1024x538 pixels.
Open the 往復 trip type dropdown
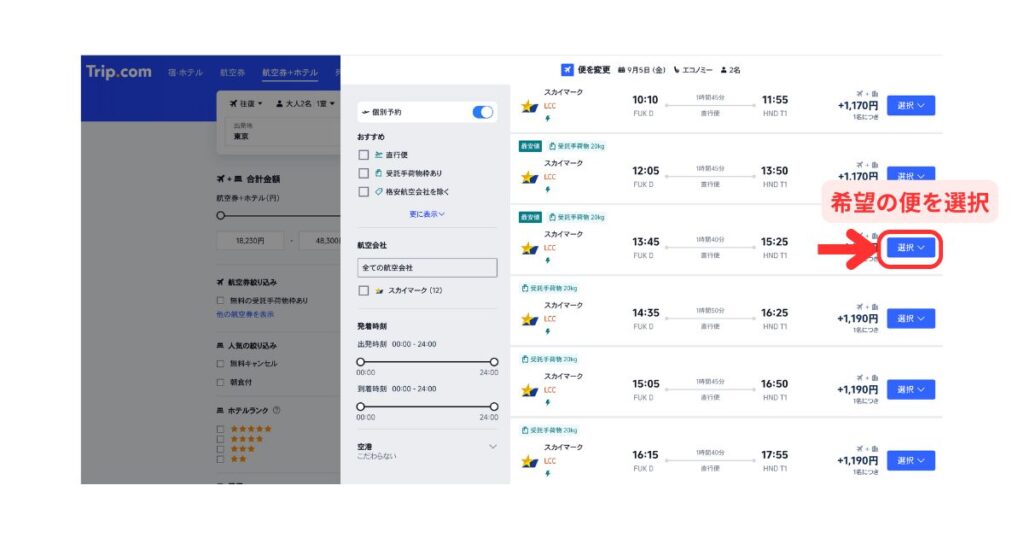[246, 104]
